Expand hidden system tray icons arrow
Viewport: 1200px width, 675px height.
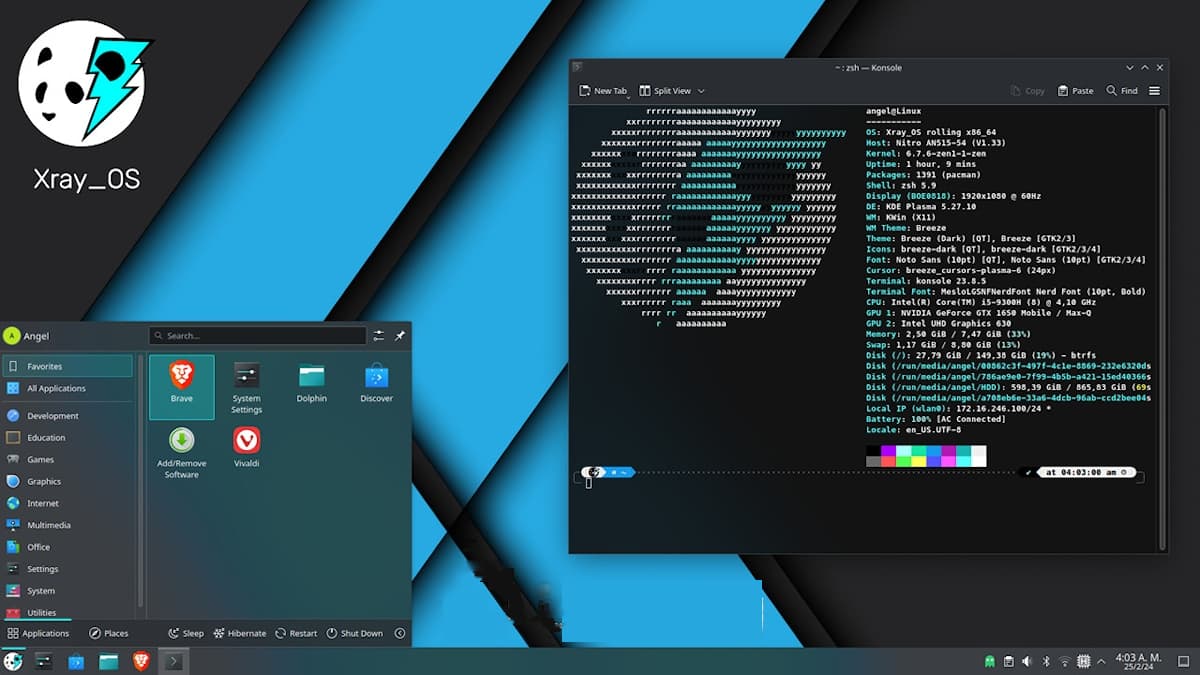1100,661
